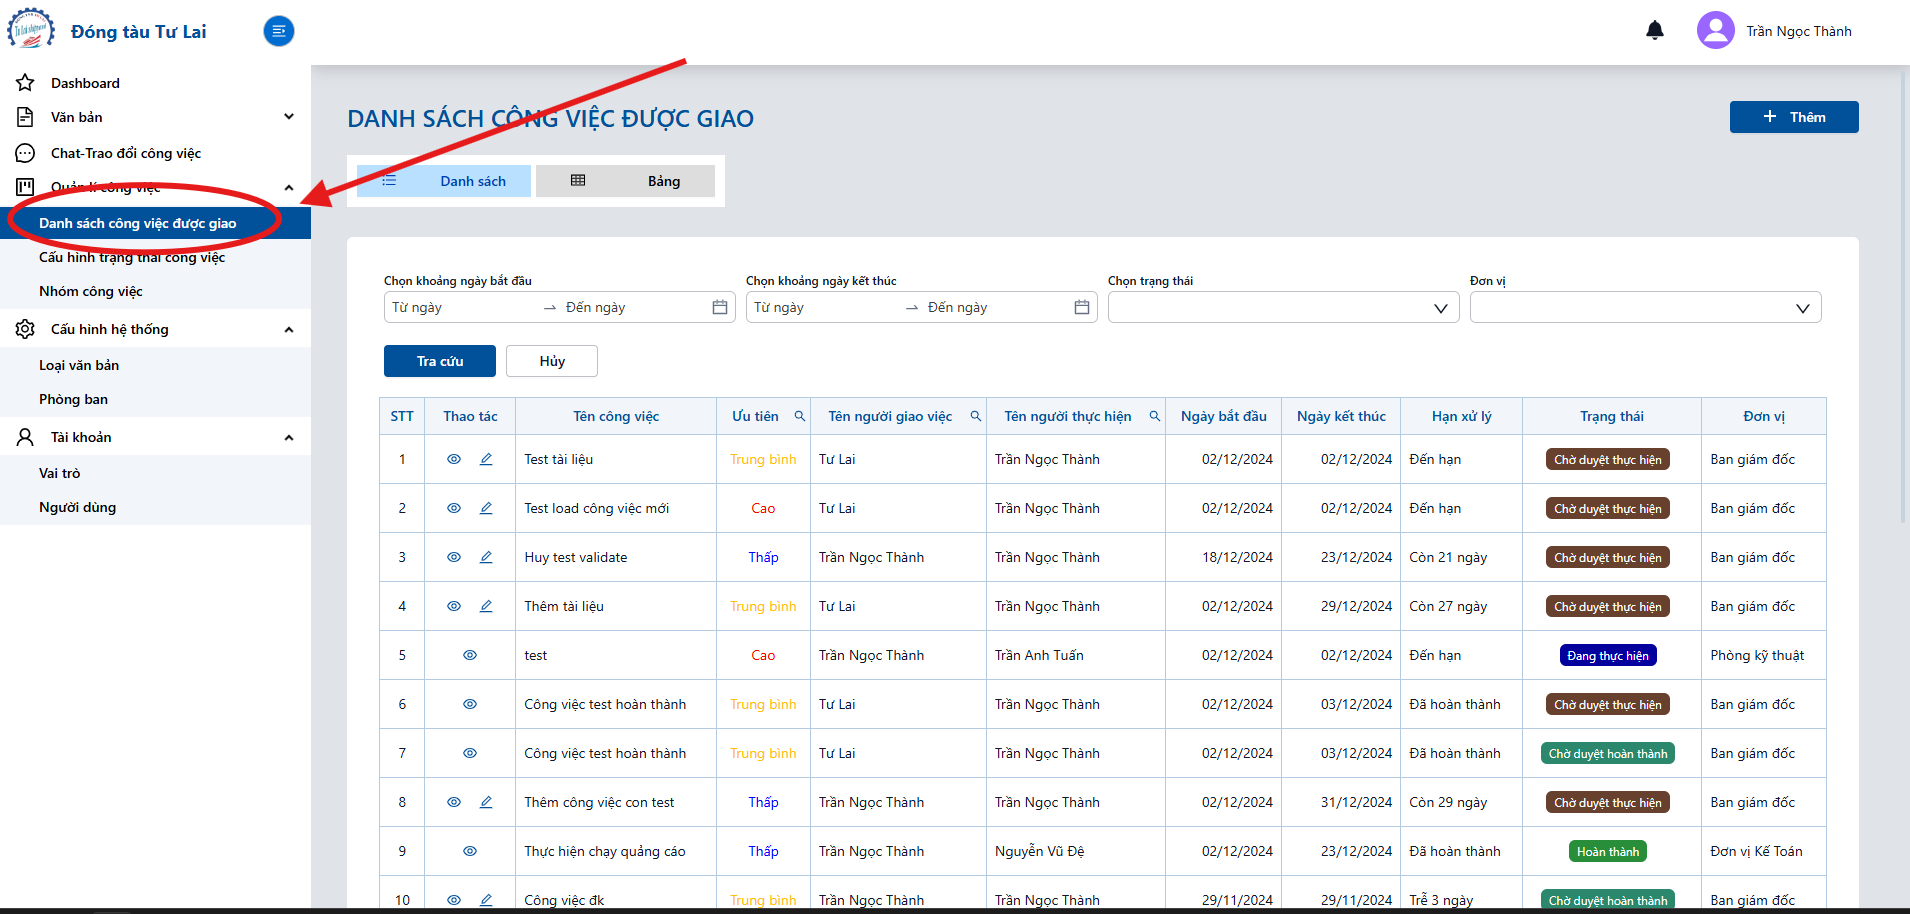1910x914 pixels.
Task: Open the Đơn vị filter dropdown
Action: tap(1645, 307)
